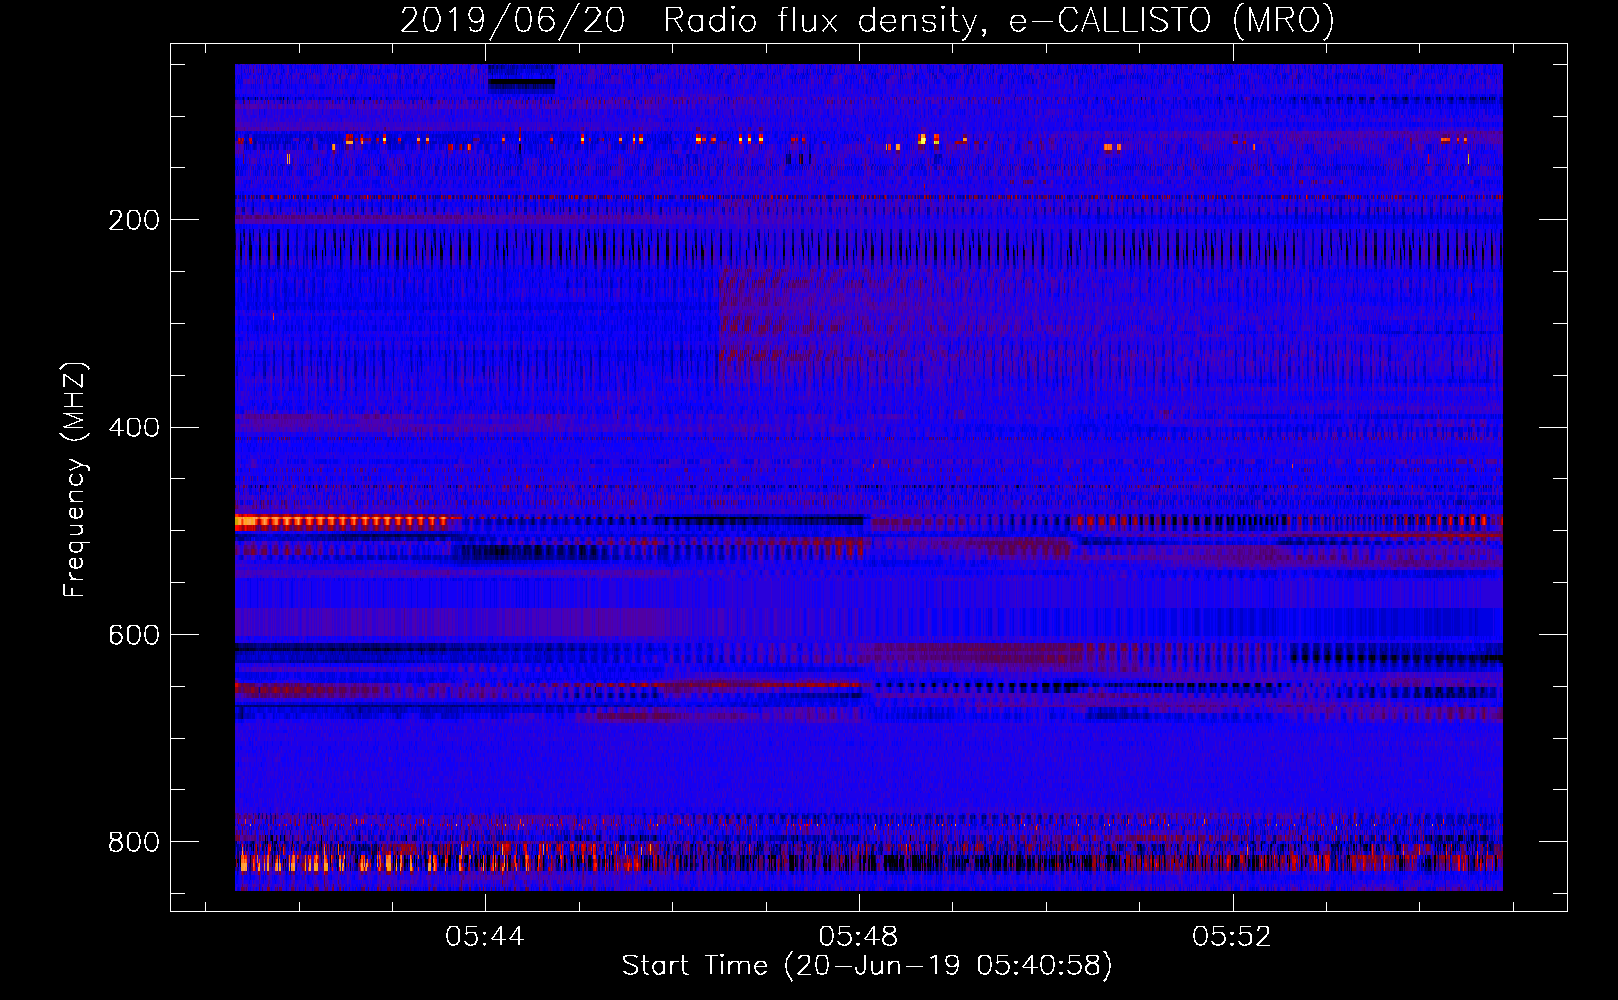1618x1000 pixels.
Task: Click the 'Start Time (20-Jun-19 05:40:58)' label
Action: click(867, 966)
